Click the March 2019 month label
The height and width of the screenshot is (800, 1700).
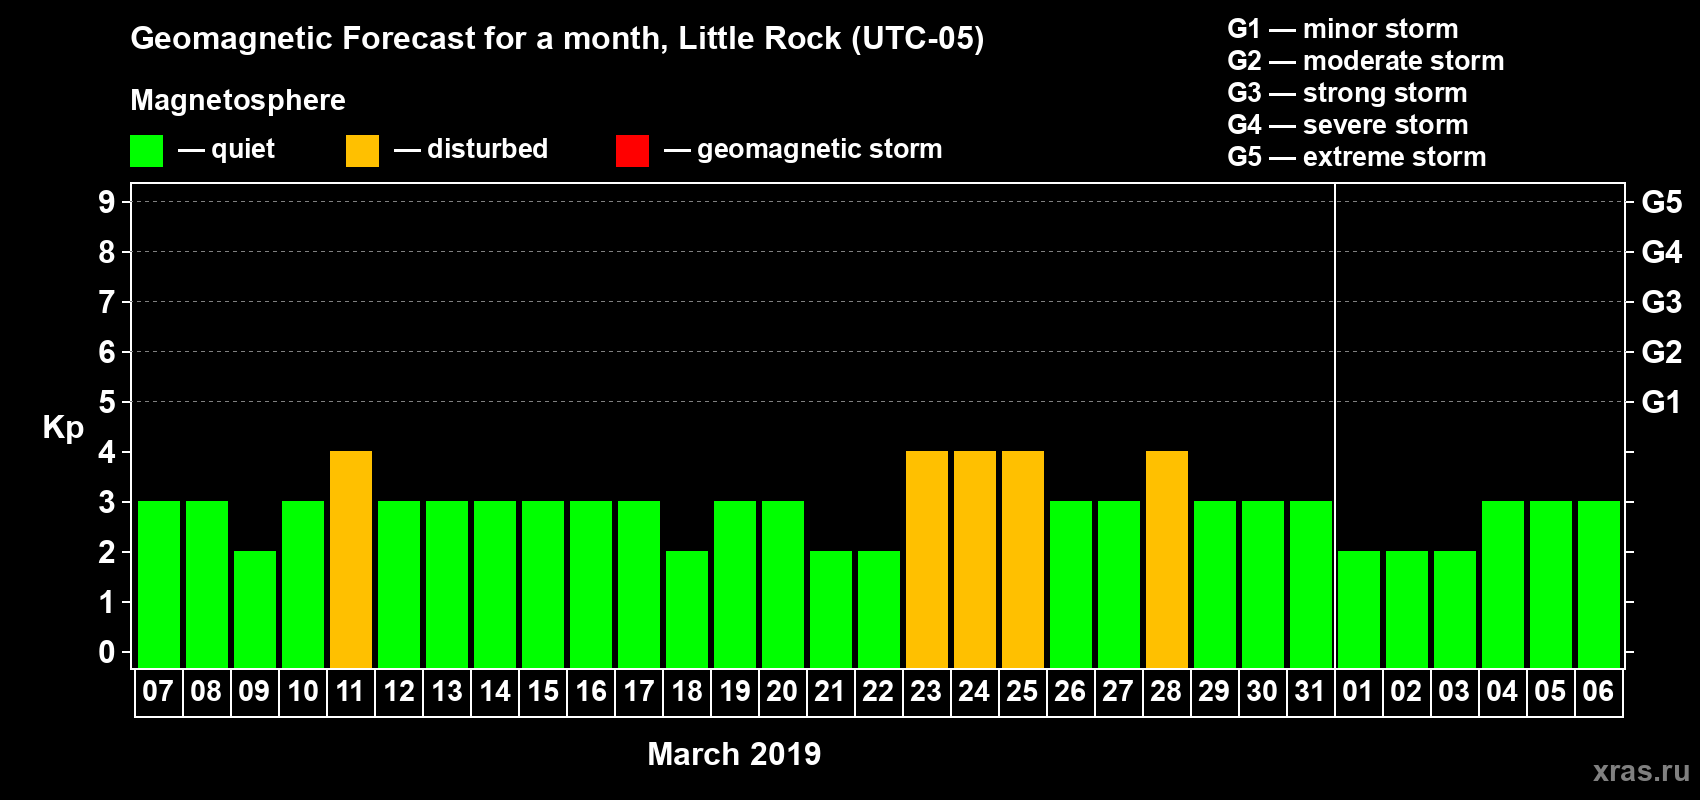click(x=734, y=754)
